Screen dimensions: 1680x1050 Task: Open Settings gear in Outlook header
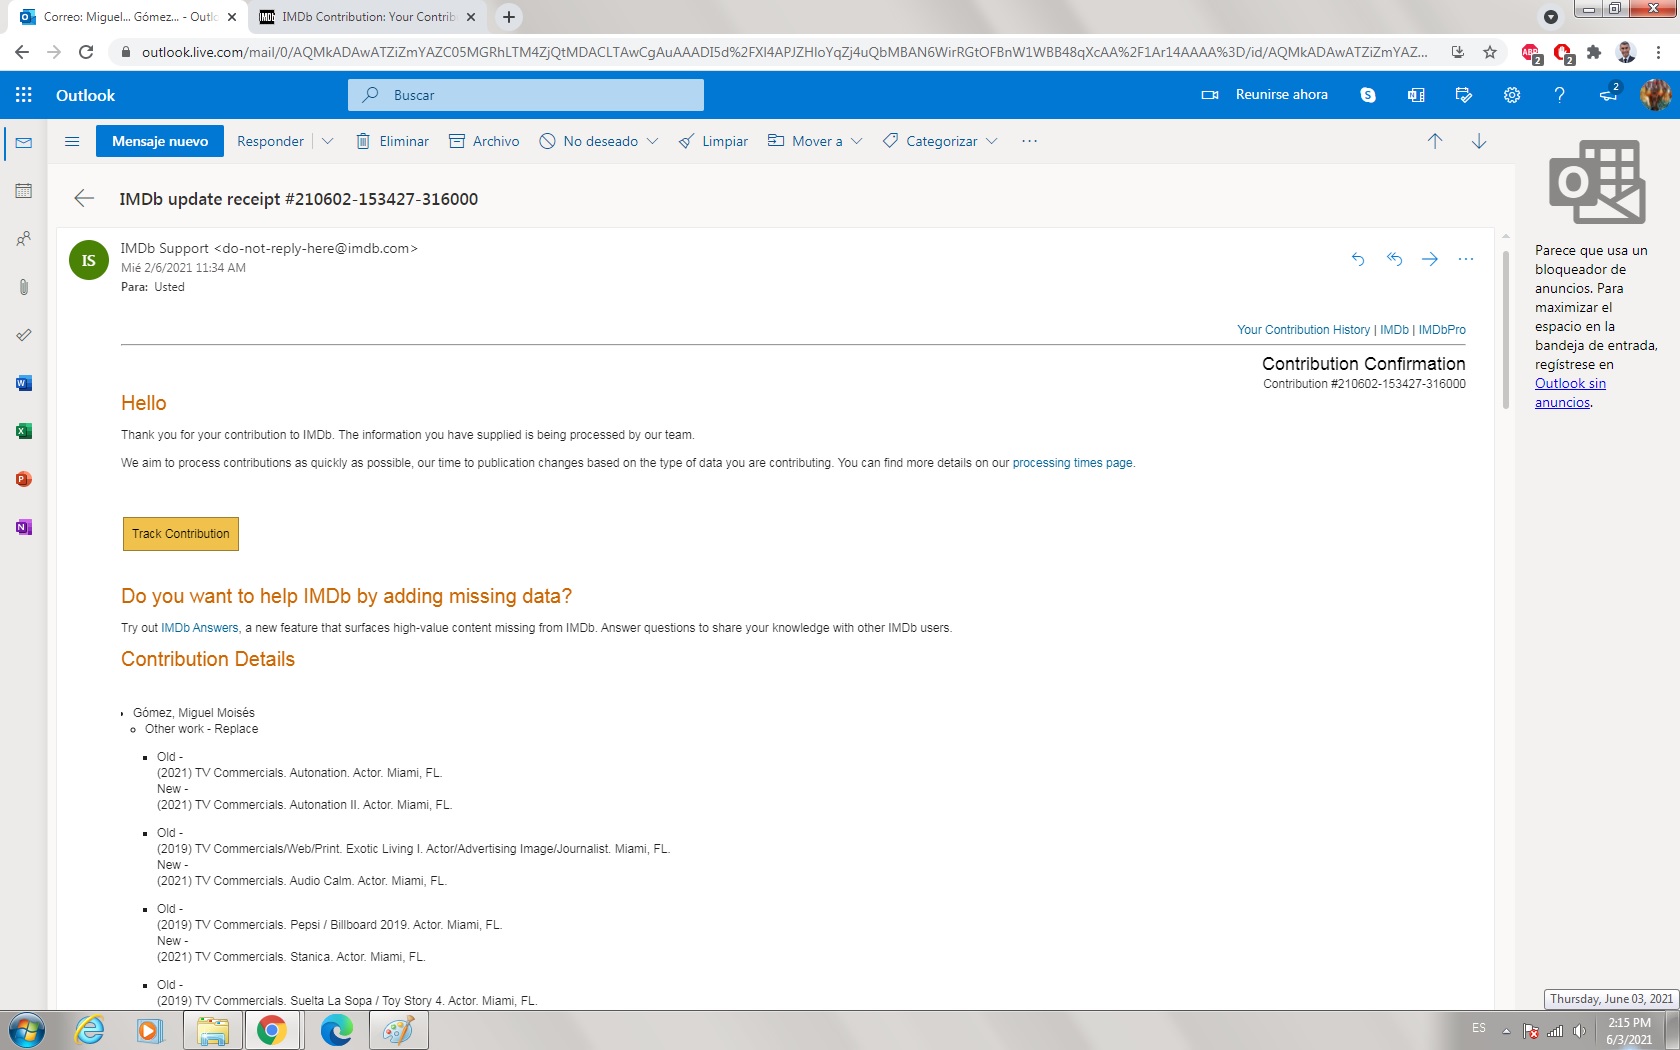pyautogui.click(x=1511, y=95)
